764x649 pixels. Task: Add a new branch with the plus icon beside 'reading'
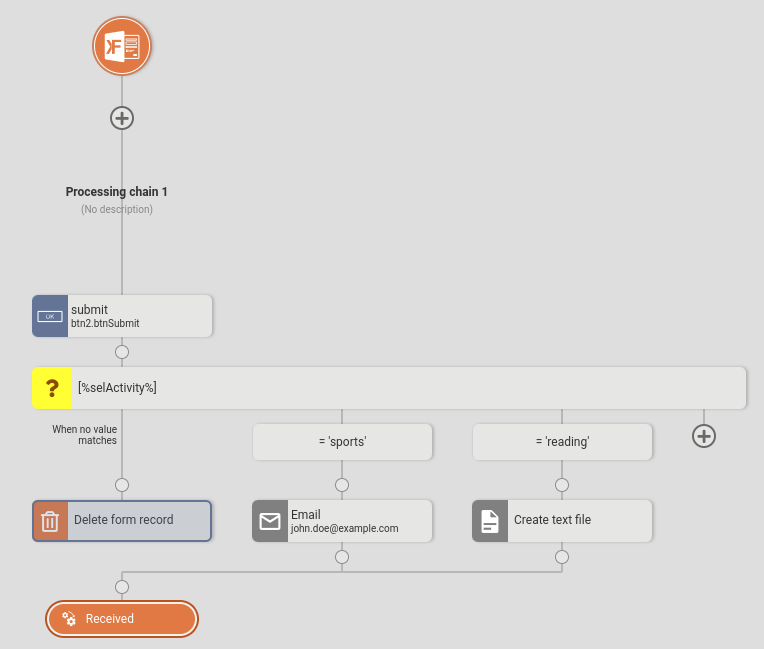pyautogui.click(x=704, y=436)
